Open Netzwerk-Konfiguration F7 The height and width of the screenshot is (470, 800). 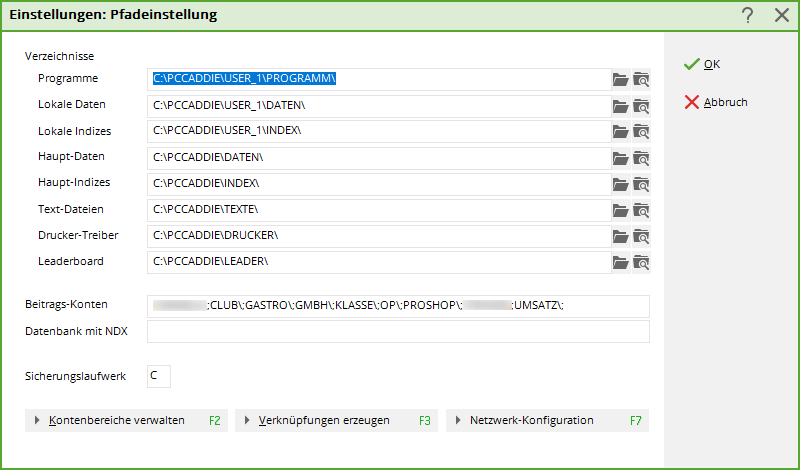point(547,420)
